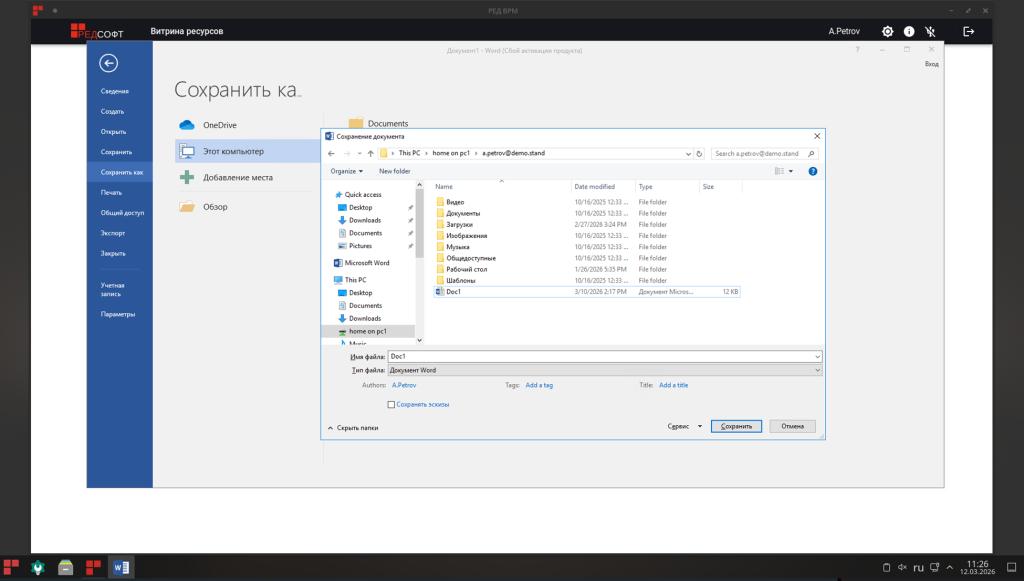The width and height of the screenshot is (1024, 581).
Task: Click A.Petrov author link
Action: [x=404, y=385]
